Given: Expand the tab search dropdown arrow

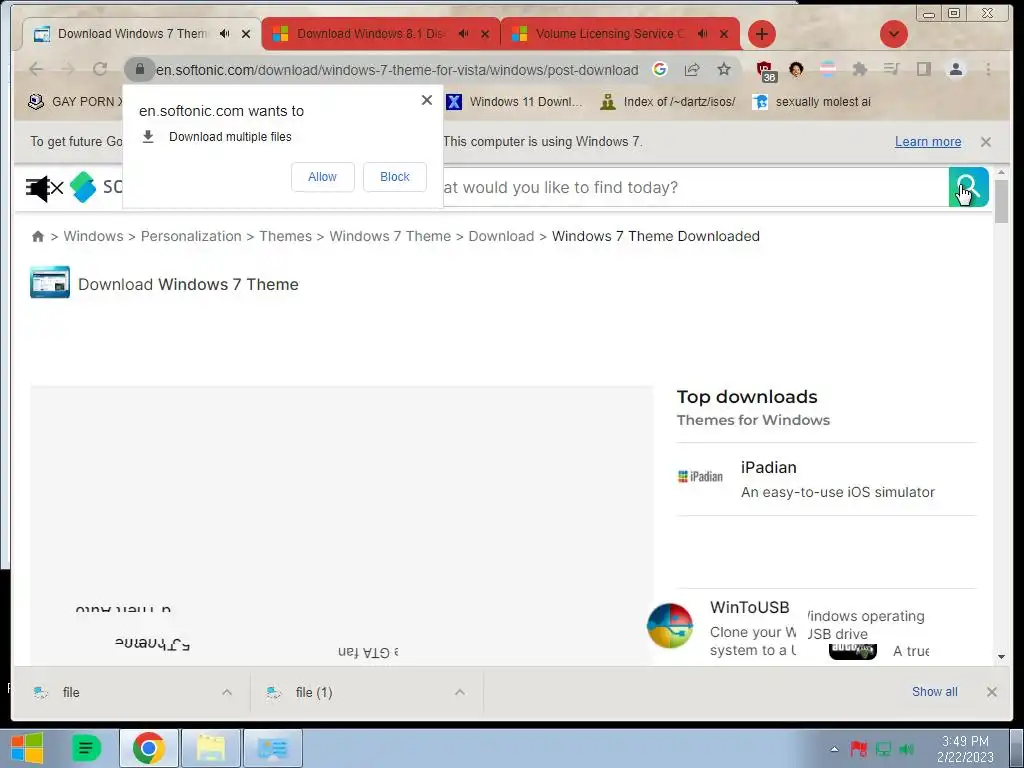Looking at the screenshot, I should point(894,34).
